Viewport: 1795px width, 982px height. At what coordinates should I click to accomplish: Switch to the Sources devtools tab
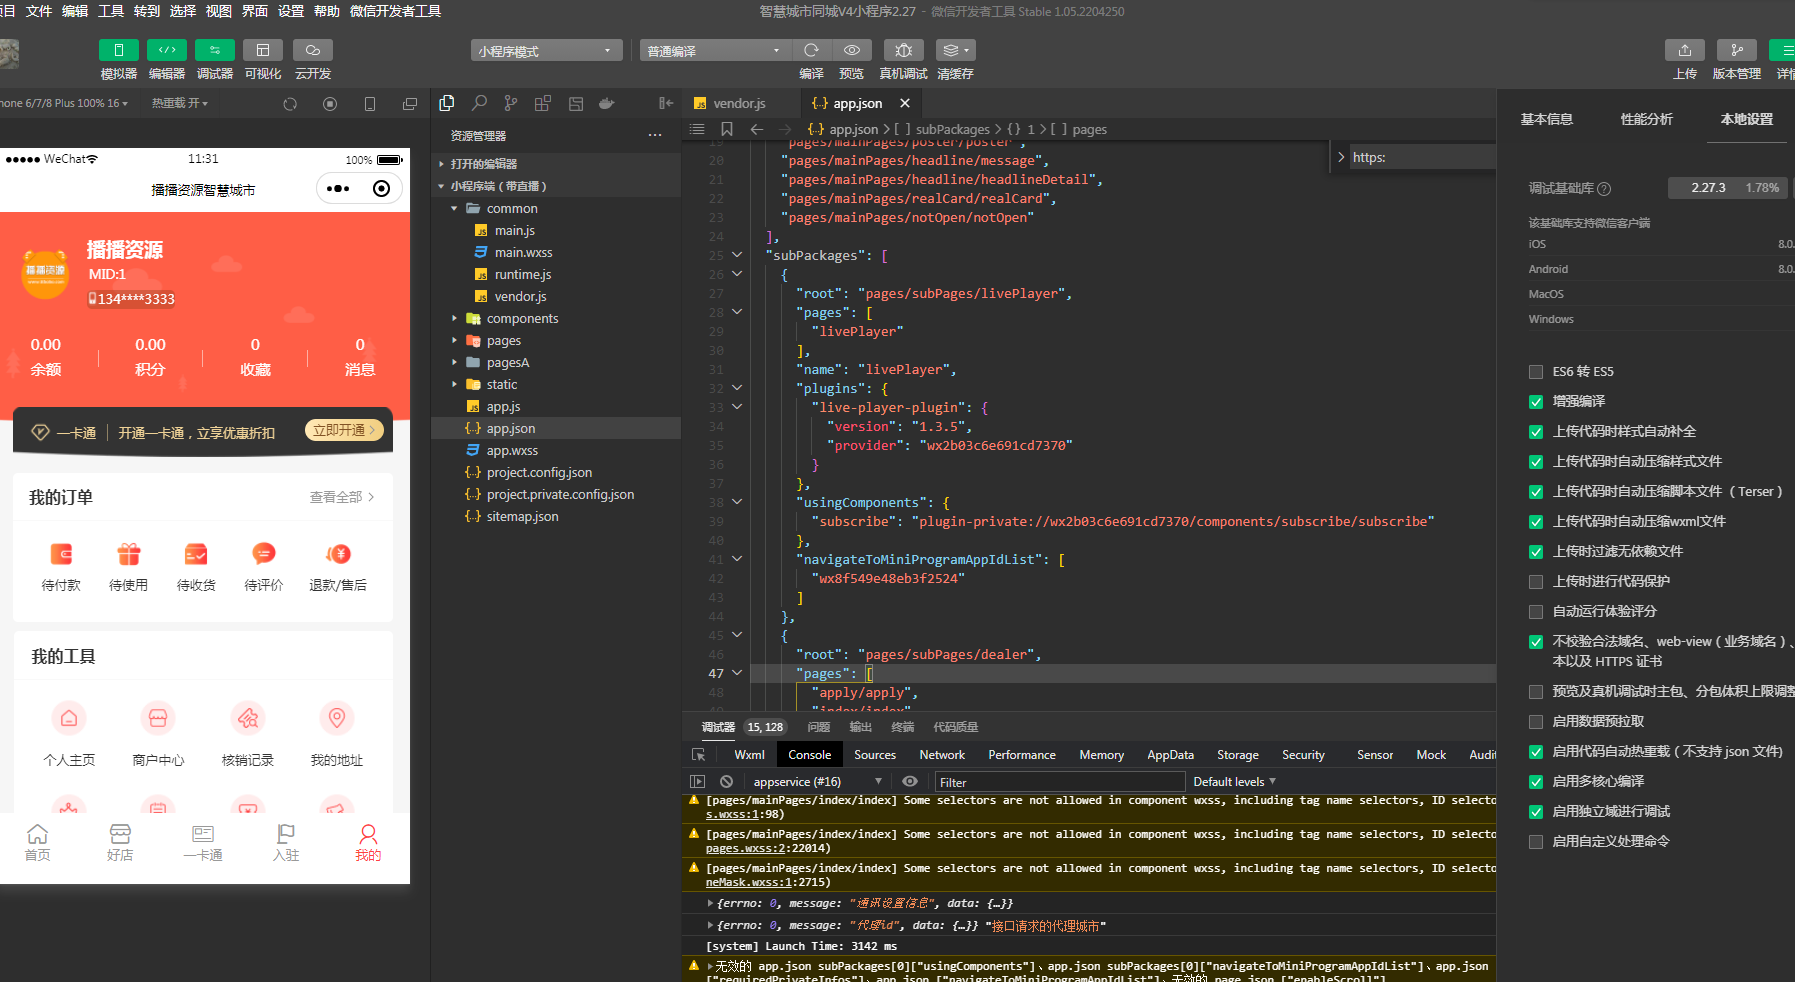(875, 755)
